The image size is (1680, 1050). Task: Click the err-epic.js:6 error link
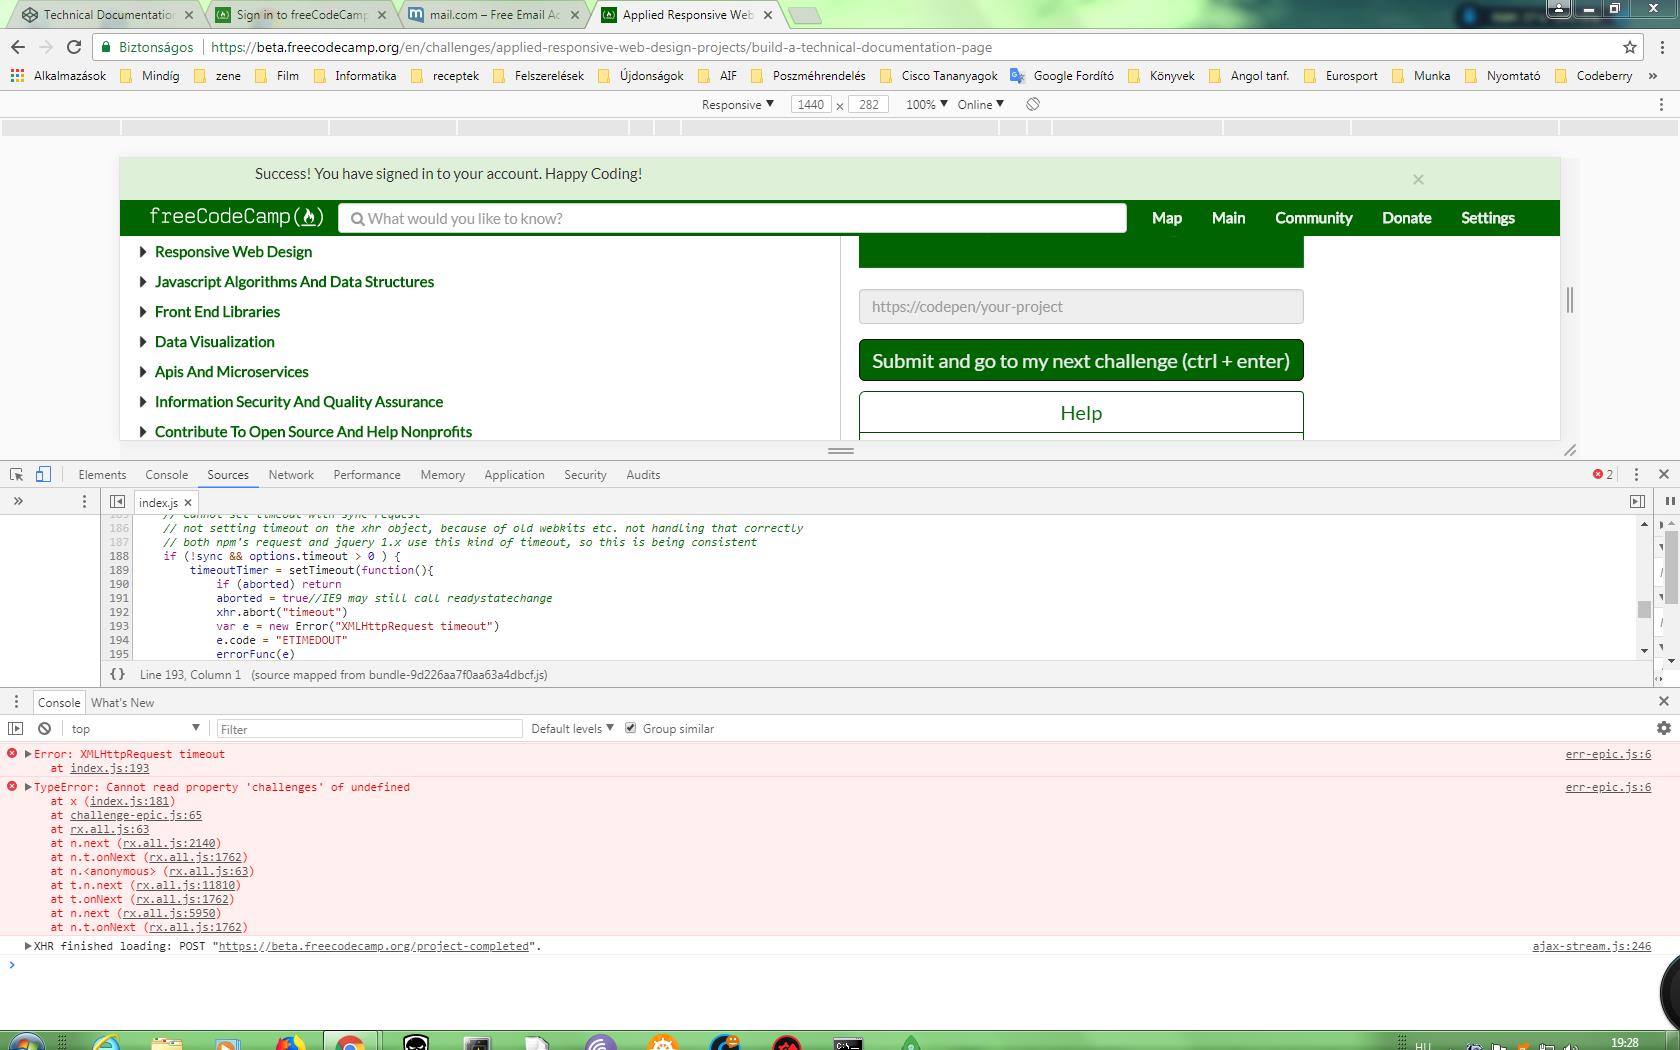(1606, 754)
